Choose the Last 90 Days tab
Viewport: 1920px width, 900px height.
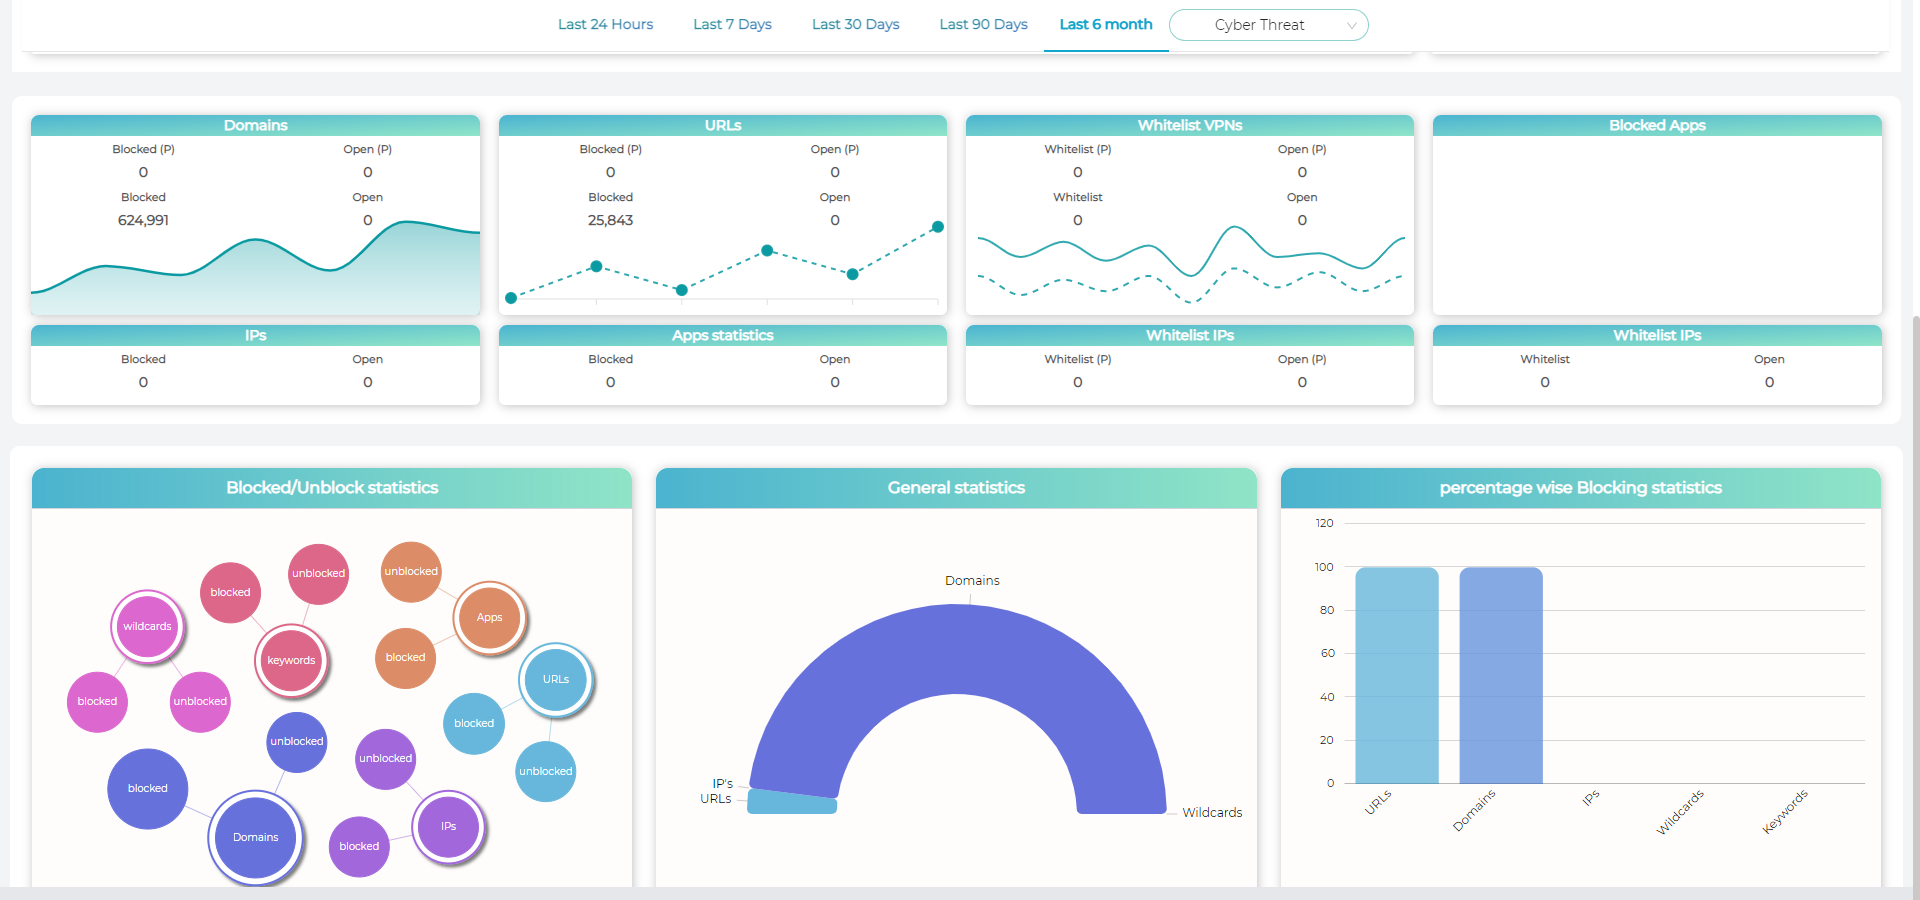[x=983, y=25]
